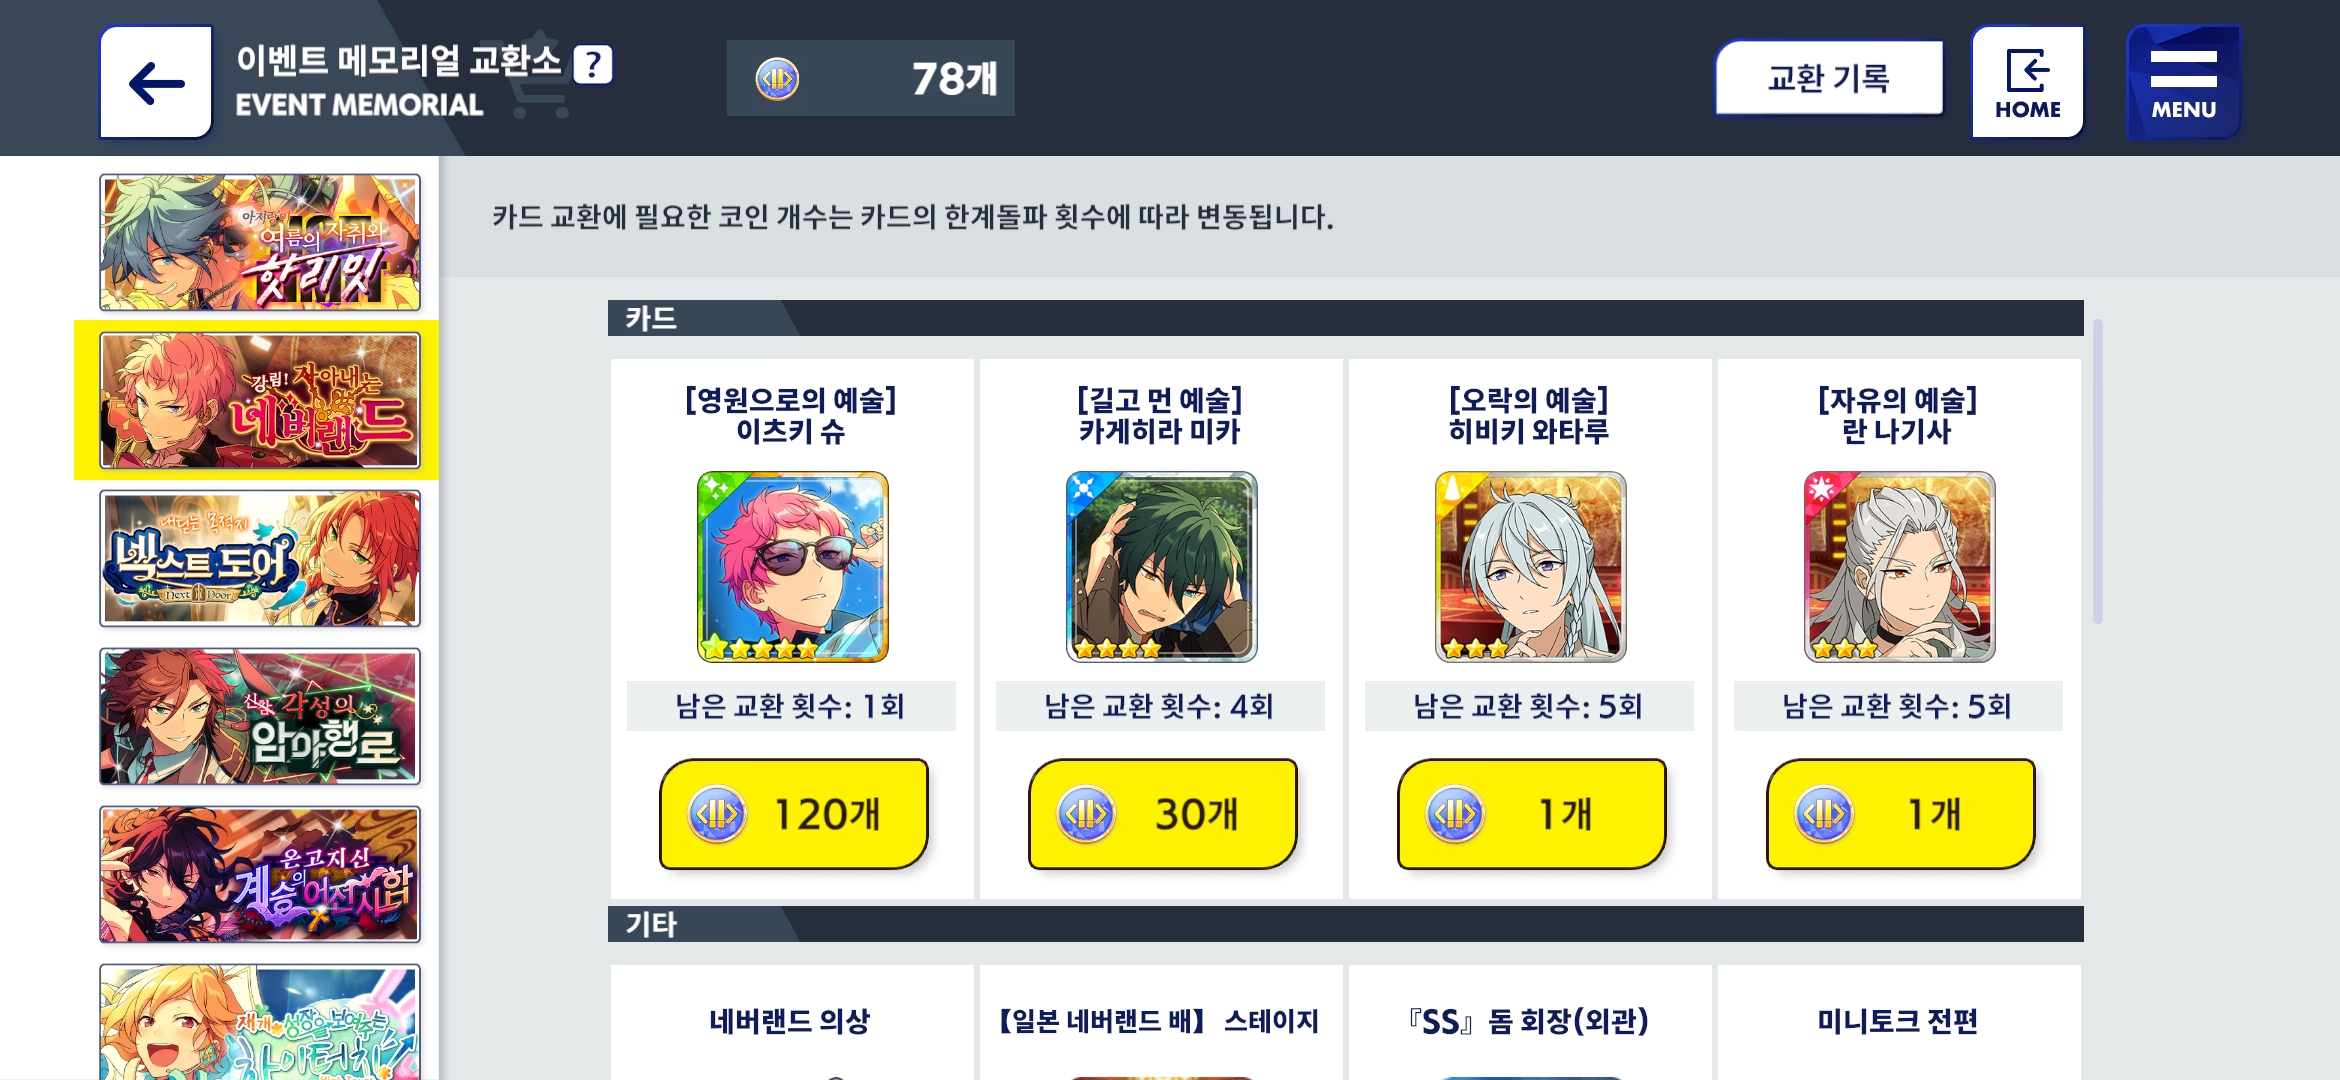Select the 계승 어전시합 event banner
The width and height of the screenshot is (2340, 1080).
[260, 874]
